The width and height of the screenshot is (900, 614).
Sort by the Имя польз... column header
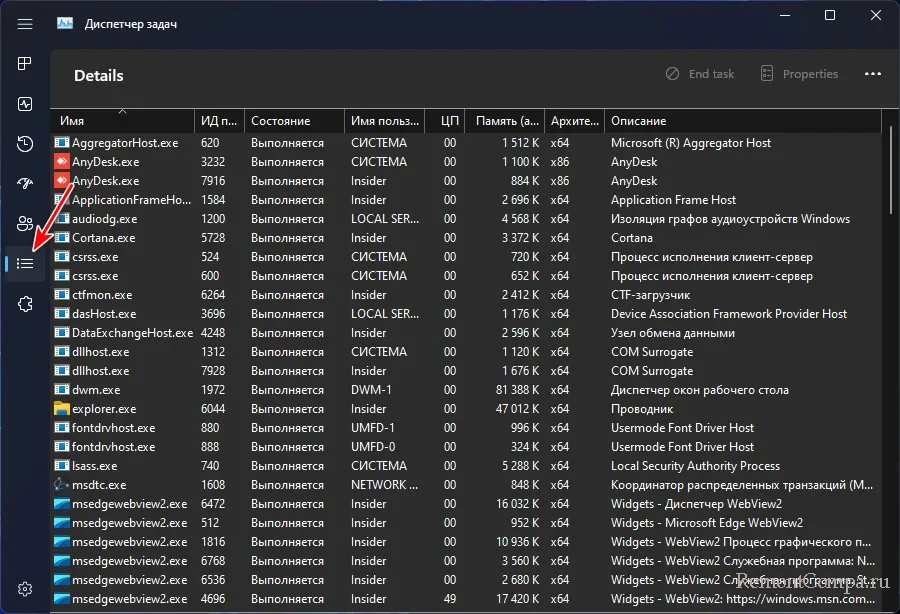[x=385, y=121]
